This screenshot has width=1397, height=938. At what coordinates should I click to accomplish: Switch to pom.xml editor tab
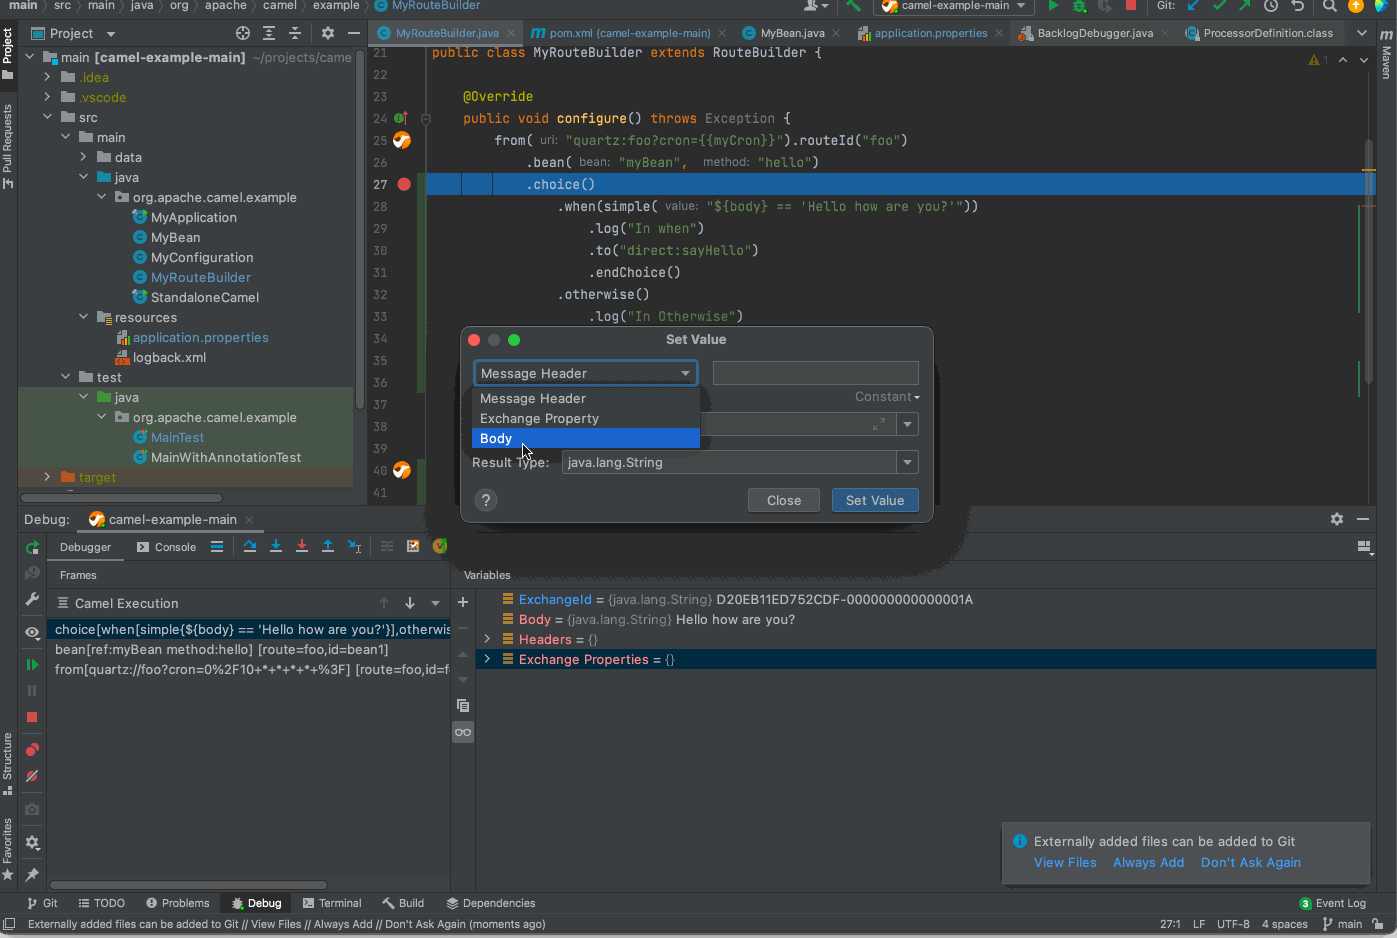pyautogui.click(x=630, y=33)
